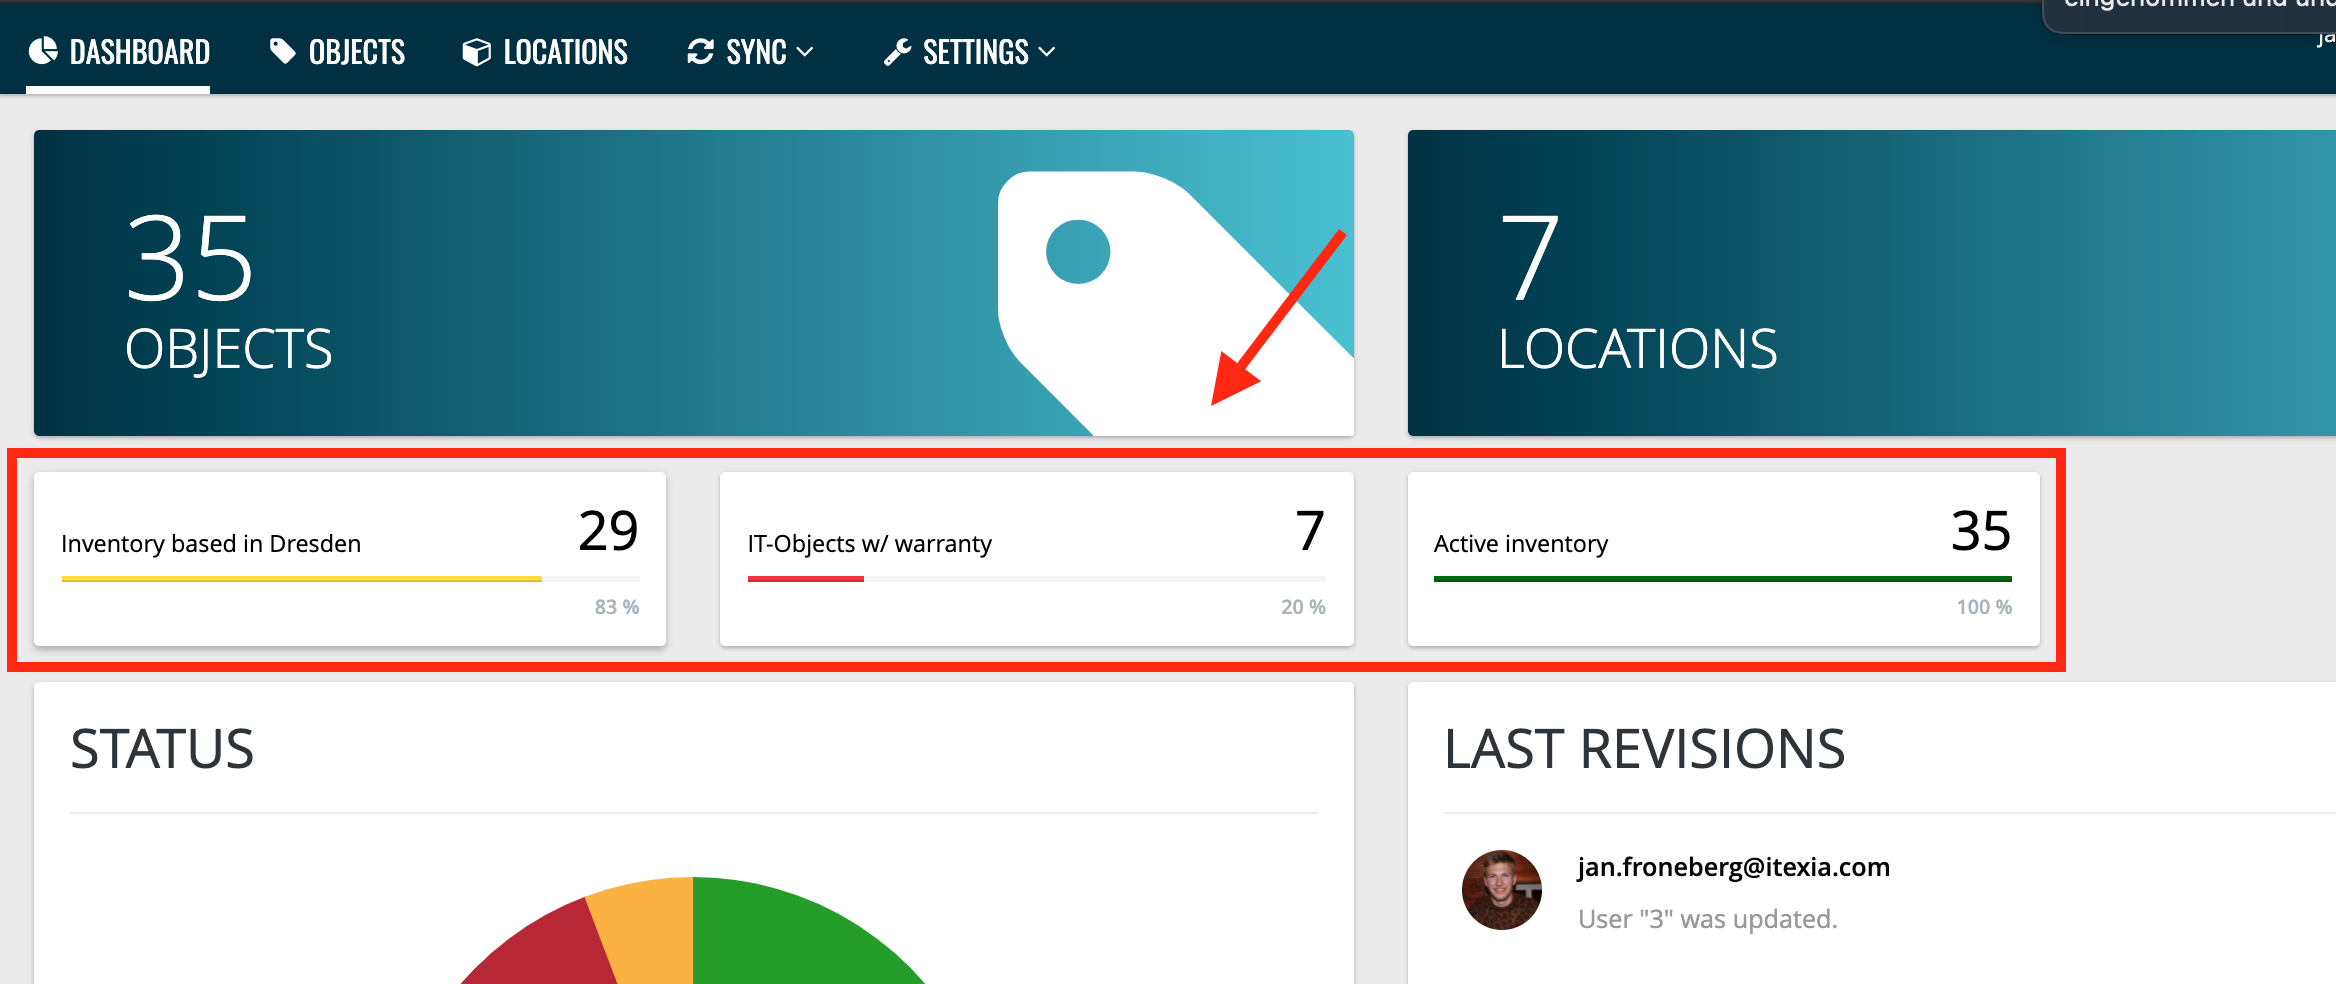Click the green Active inventory progress bar
Viewport: 2336px width, 984px height.
[1722, 579]
